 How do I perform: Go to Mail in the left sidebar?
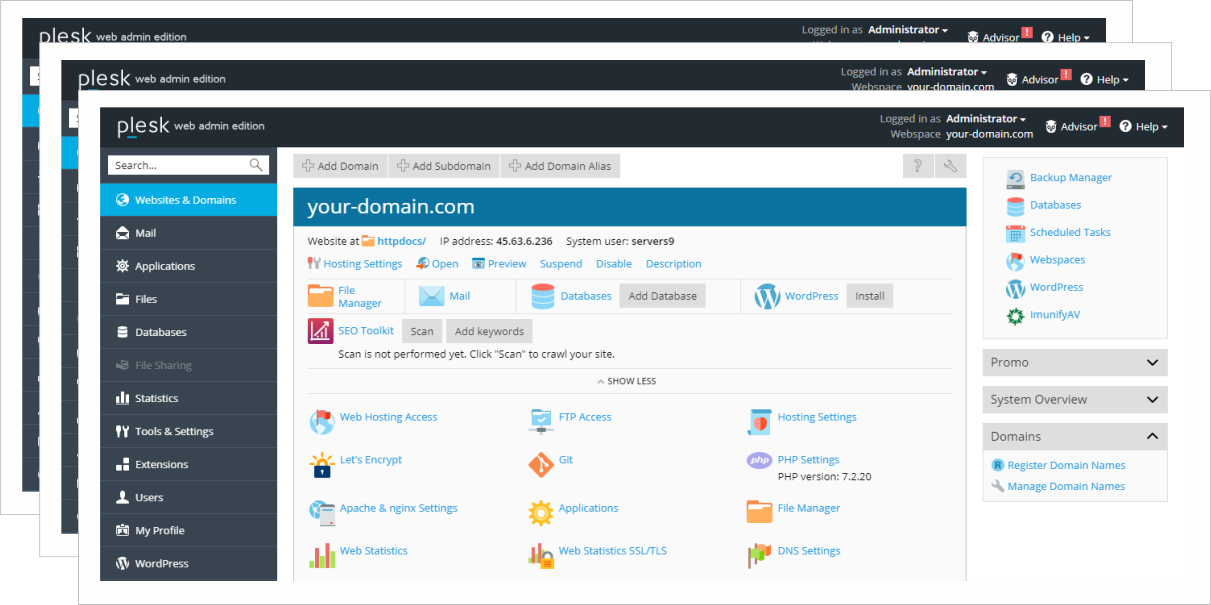(188, 233)
